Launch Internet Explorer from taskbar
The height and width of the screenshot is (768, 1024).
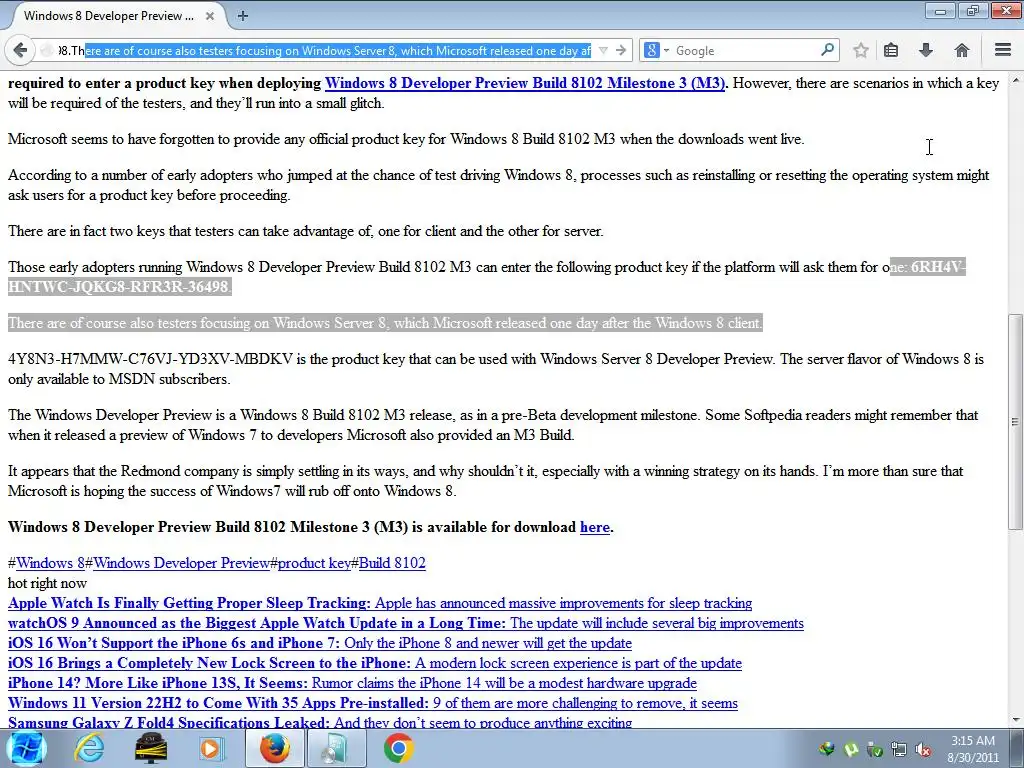89,748
